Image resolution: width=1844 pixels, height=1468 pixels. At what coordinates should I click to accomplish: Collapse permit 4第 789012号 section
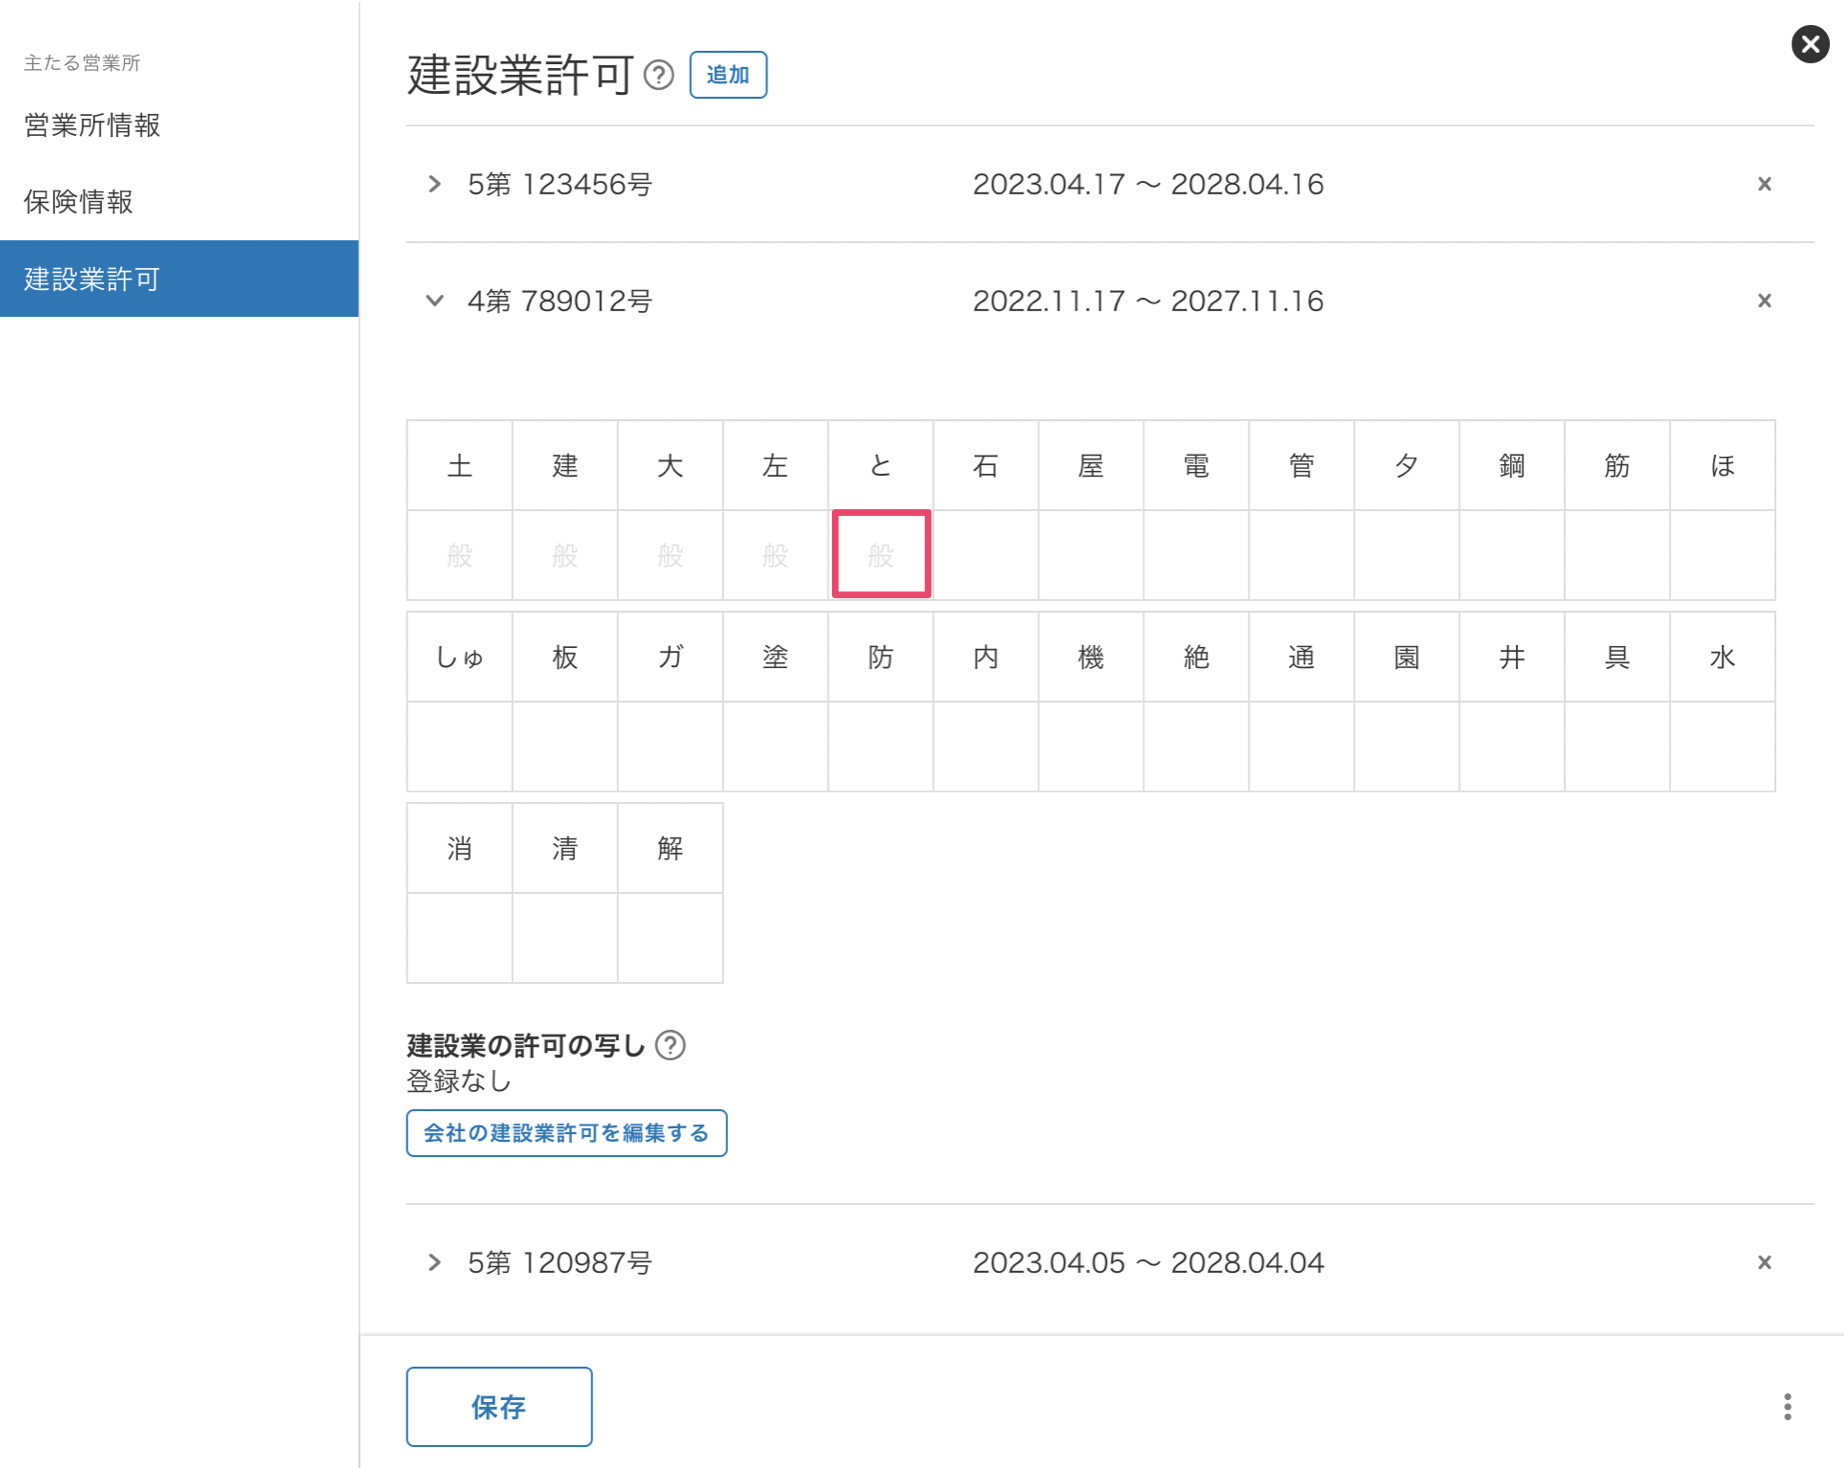pyautogui.click(x=434, y=301)
